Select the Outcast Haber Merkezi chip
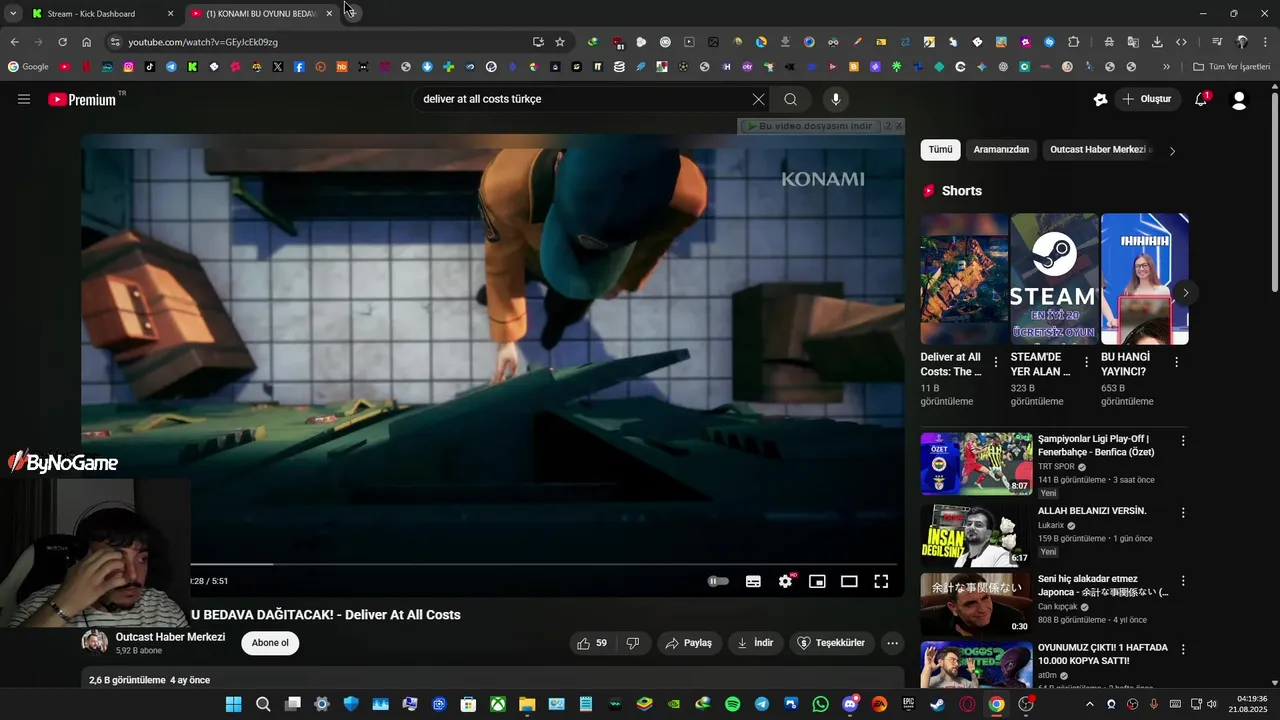 point(1098,150)
